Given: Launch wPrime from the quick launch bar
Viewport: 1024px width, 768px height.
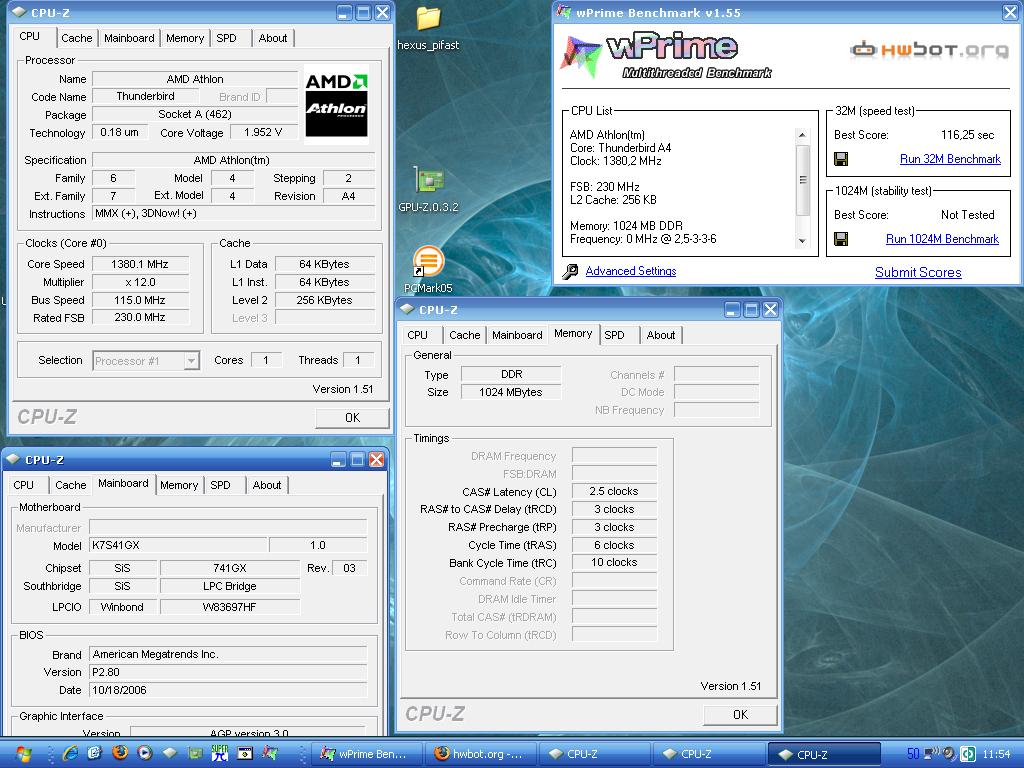Looking at the screenshot, I should [x=270, y=753].
